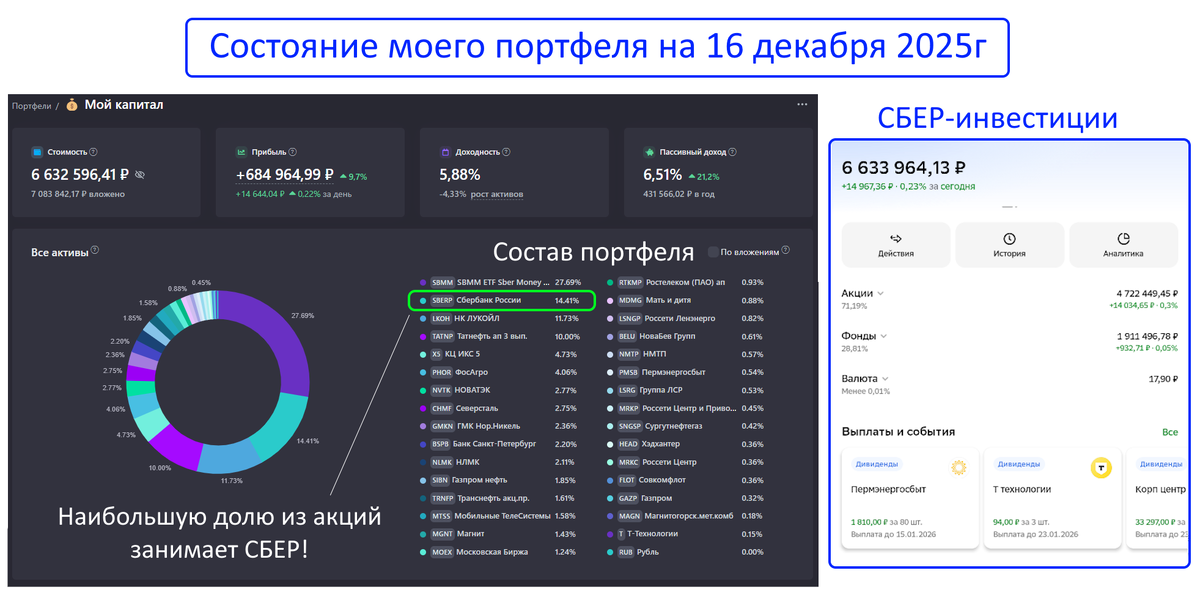Select the Транснефть акц.пр. asset row
1200x595 pixels.
500,498
